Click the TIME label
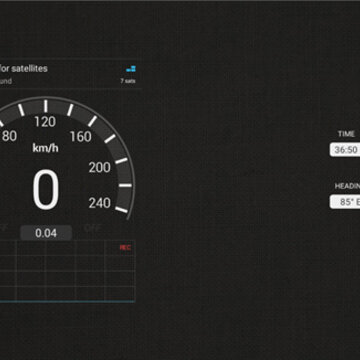This screenshot has width=360, height=360. (346, 134)
